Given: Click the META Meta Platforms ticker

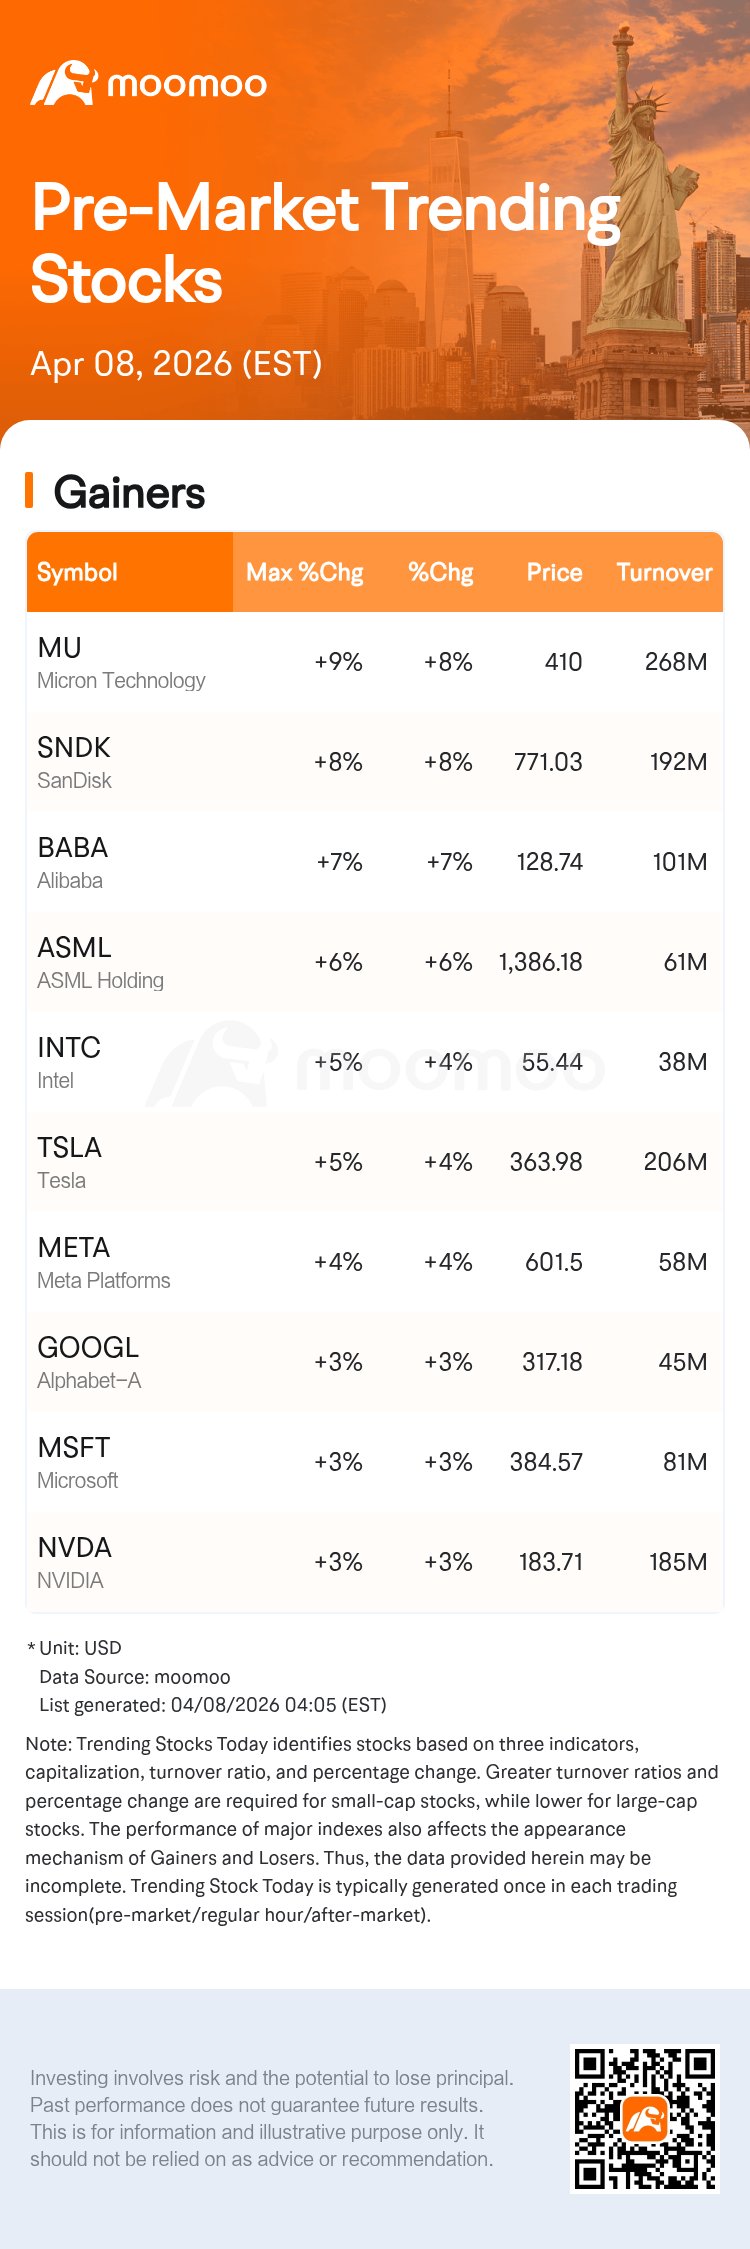Looking at the screenshot, I should 73,1248.
